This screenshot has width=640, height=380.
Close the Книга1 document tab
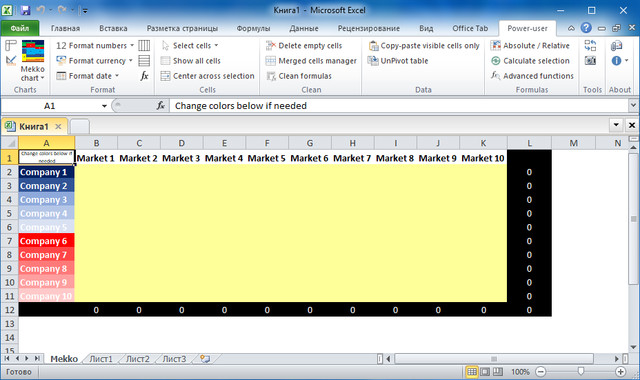[x=58, y=127]
